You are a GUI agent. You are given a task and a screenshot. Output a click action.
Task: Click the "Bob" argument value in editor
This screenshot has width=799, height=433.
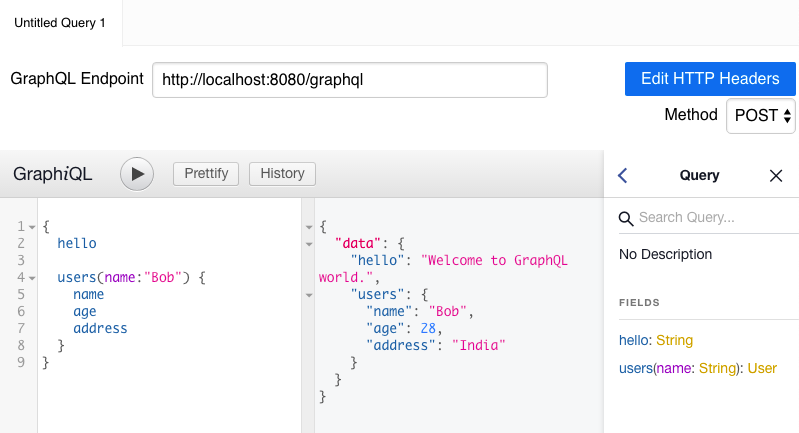click(163, 278)
